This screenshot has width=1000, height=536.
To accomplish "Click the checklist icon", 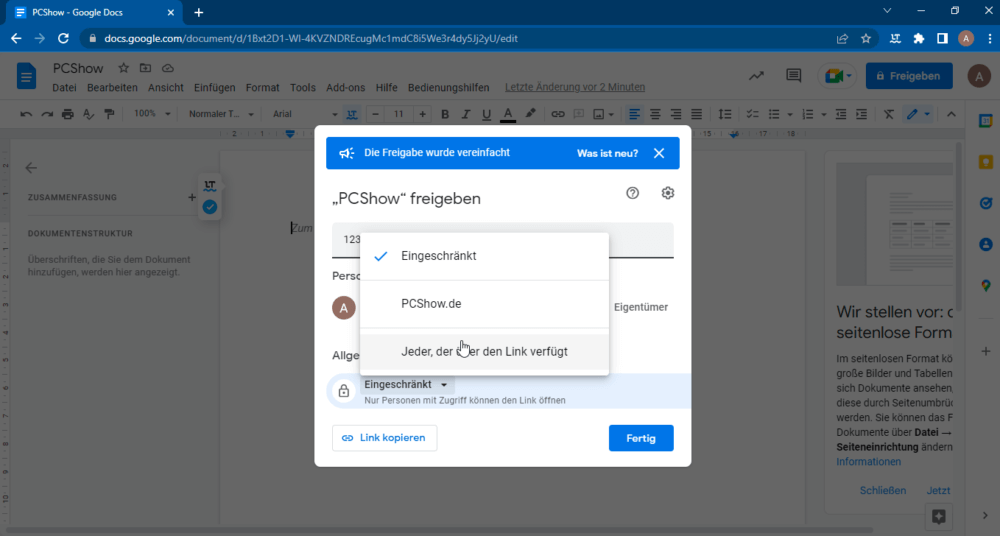I will (x=753, y=114).
